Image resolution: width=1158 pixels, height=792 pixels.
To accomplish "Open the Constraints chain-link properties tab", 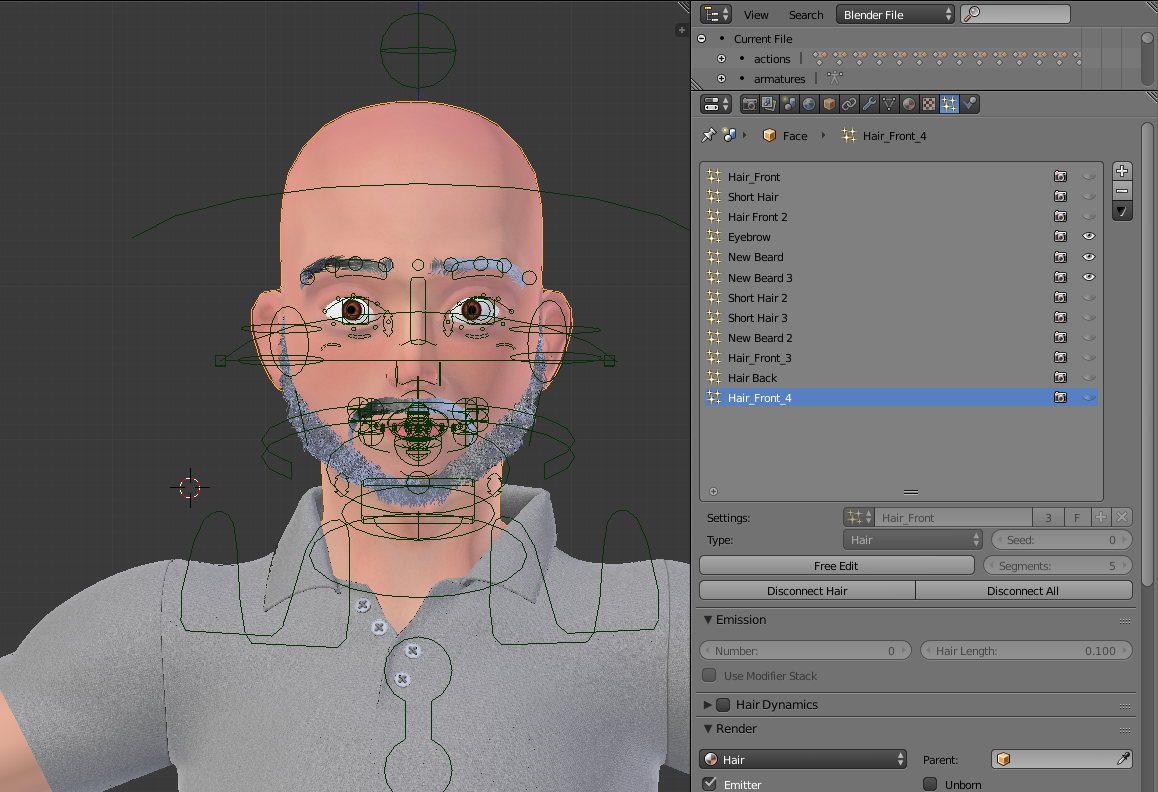I will (x=849, y=104).
